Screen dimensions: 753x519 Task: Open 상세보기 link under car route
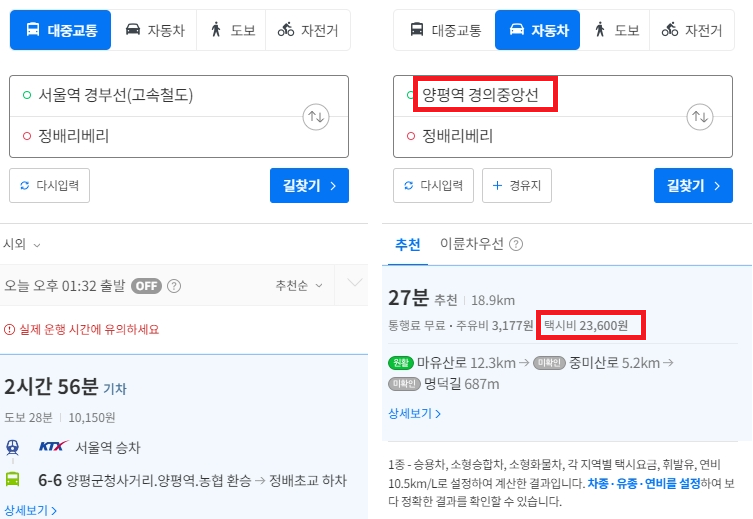[x=414, y=412]
